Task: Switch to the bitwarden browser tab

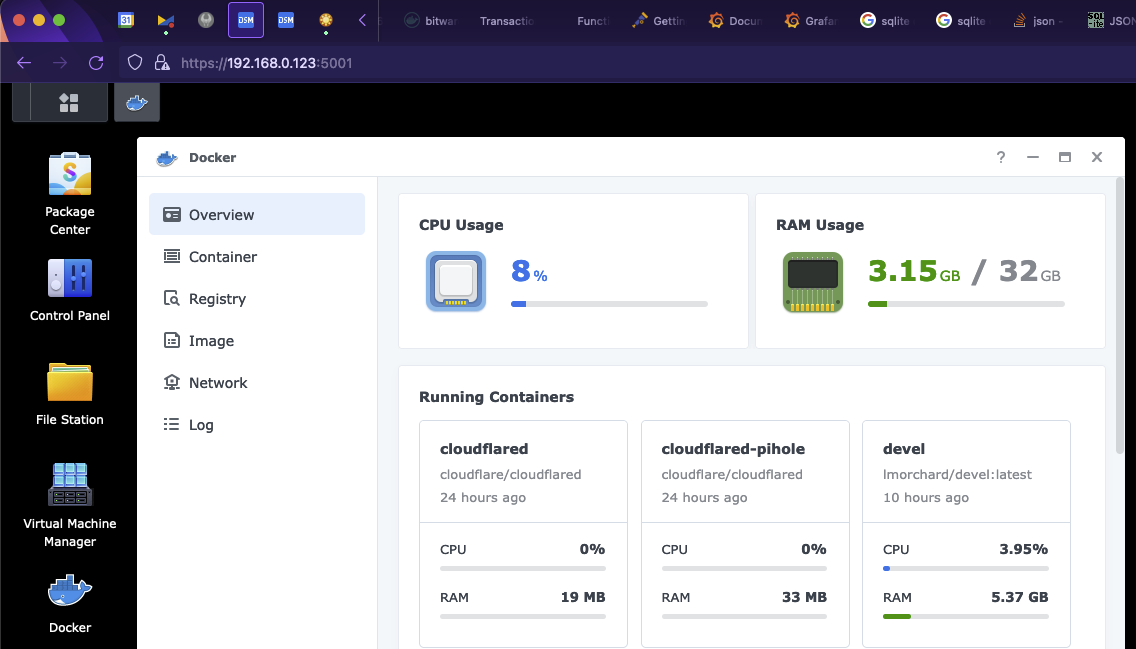Action: 431,21
